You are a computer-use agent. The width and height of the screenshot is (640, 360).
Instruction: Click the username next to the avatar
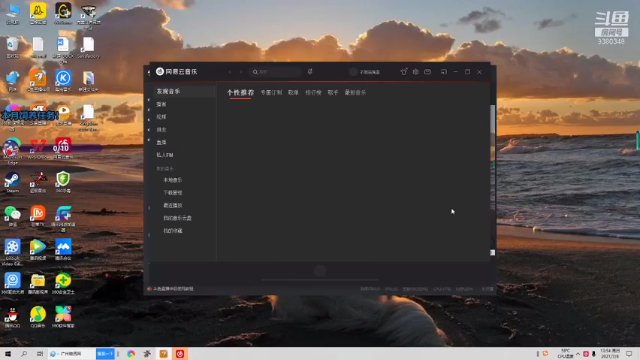coord(370,72)
